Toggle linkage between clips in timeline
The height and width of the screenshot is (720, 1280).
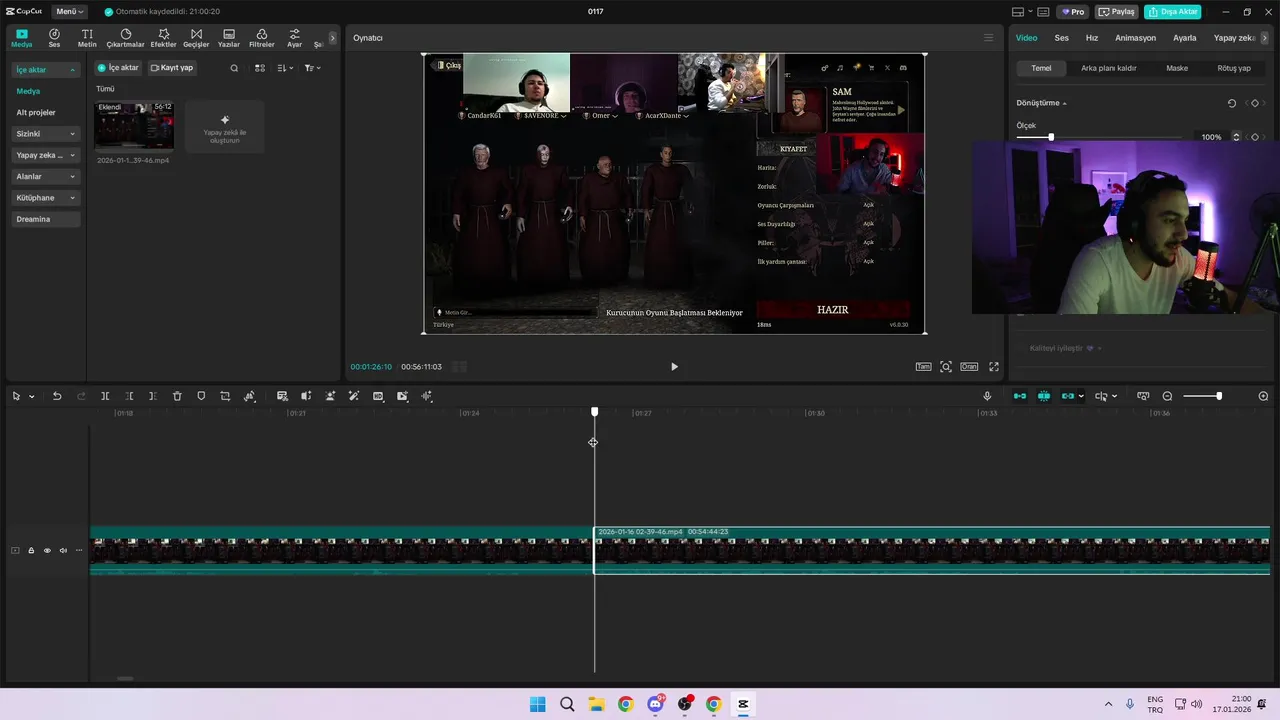click(1068, 396)
